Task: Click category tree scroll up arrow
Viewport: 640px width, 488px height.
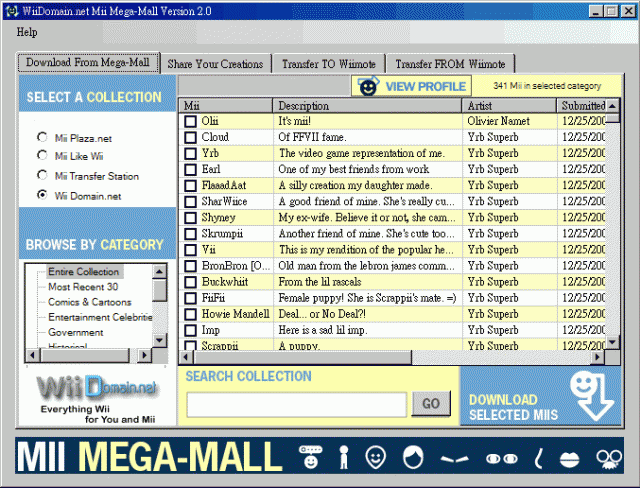Action: (x=160, y=271)
